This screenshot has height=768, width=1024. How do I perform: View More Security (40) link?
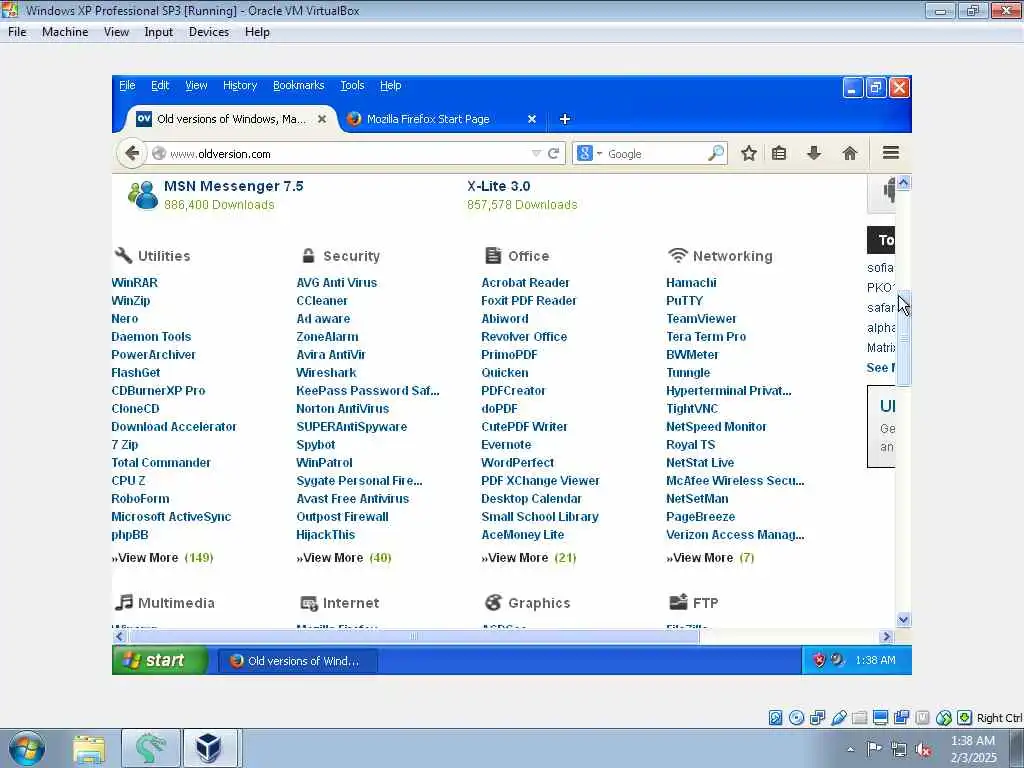344,558
